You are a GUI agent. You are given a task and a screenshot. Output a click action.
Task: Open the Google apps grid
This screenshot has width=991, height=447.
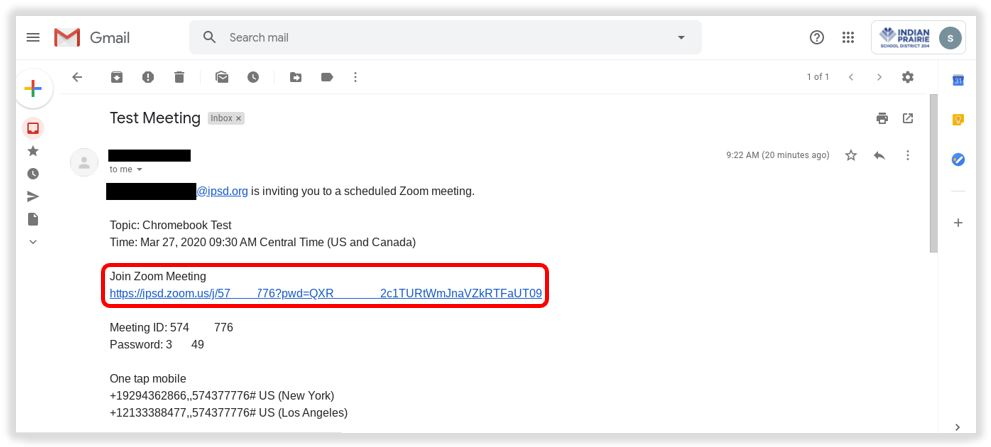[848, 37]
